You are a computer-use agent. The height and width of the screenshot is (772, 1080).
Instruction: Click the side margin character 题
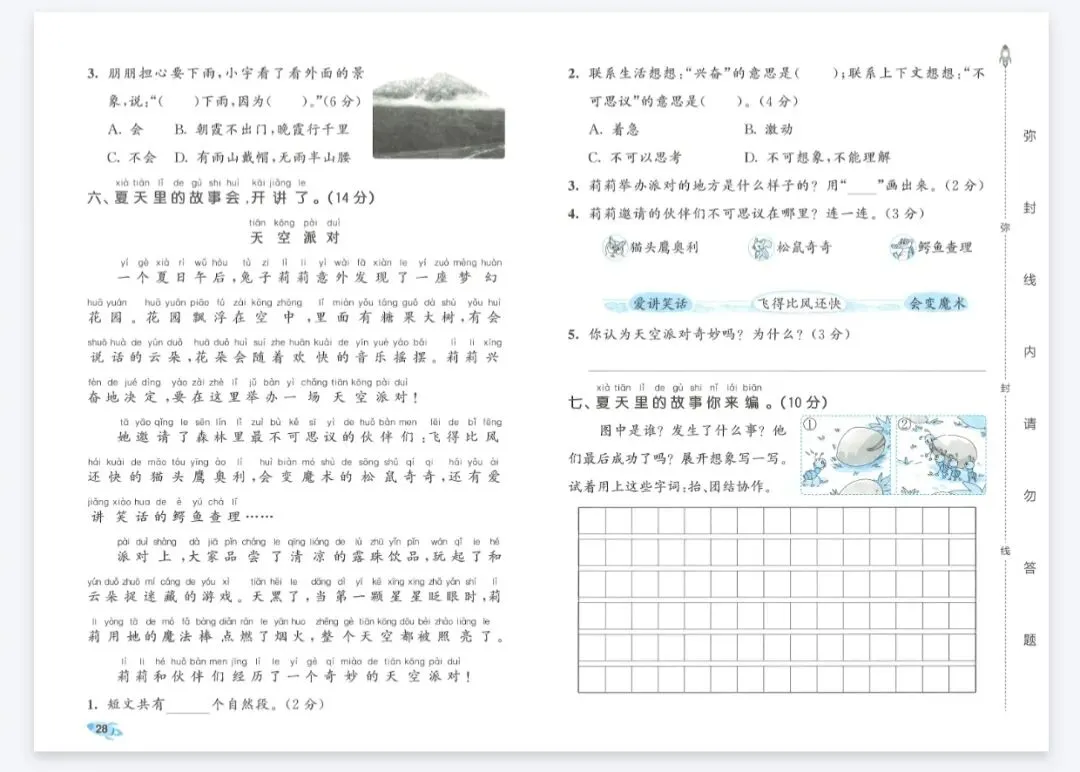pyautogui.click(x=1029, y=640)
